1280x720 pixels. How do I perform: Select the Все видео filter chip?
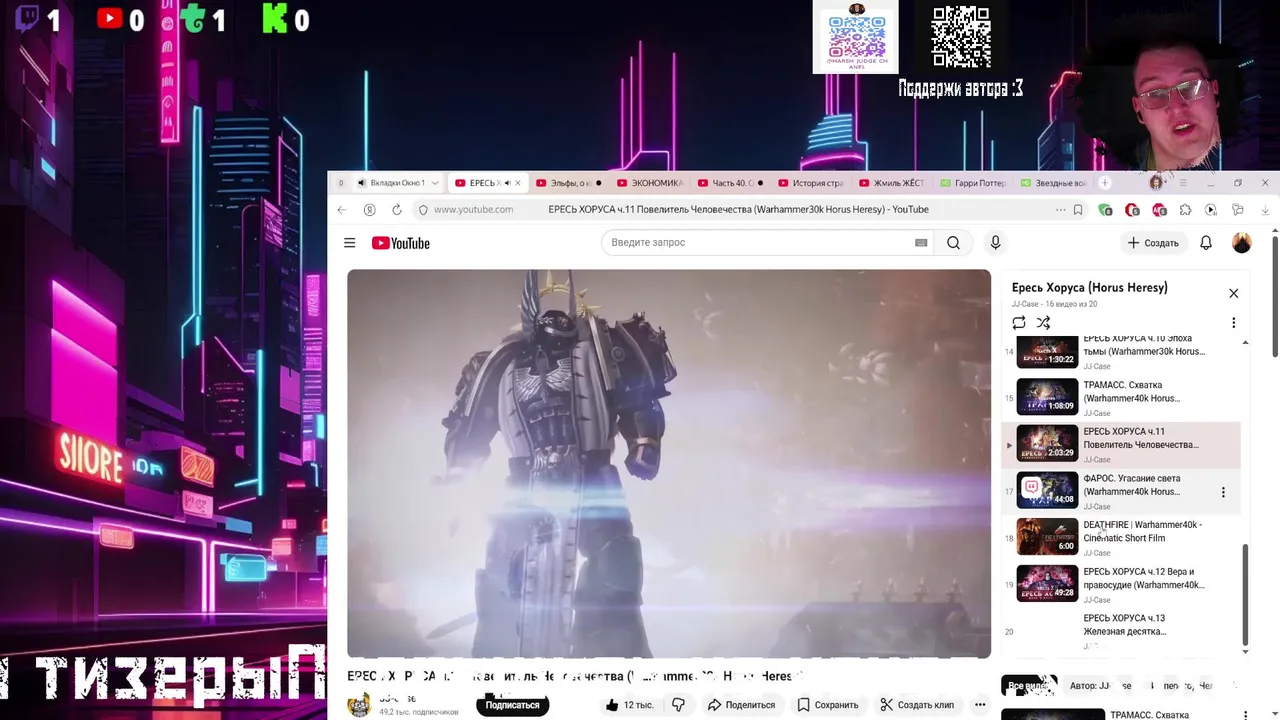[1029, 686]
